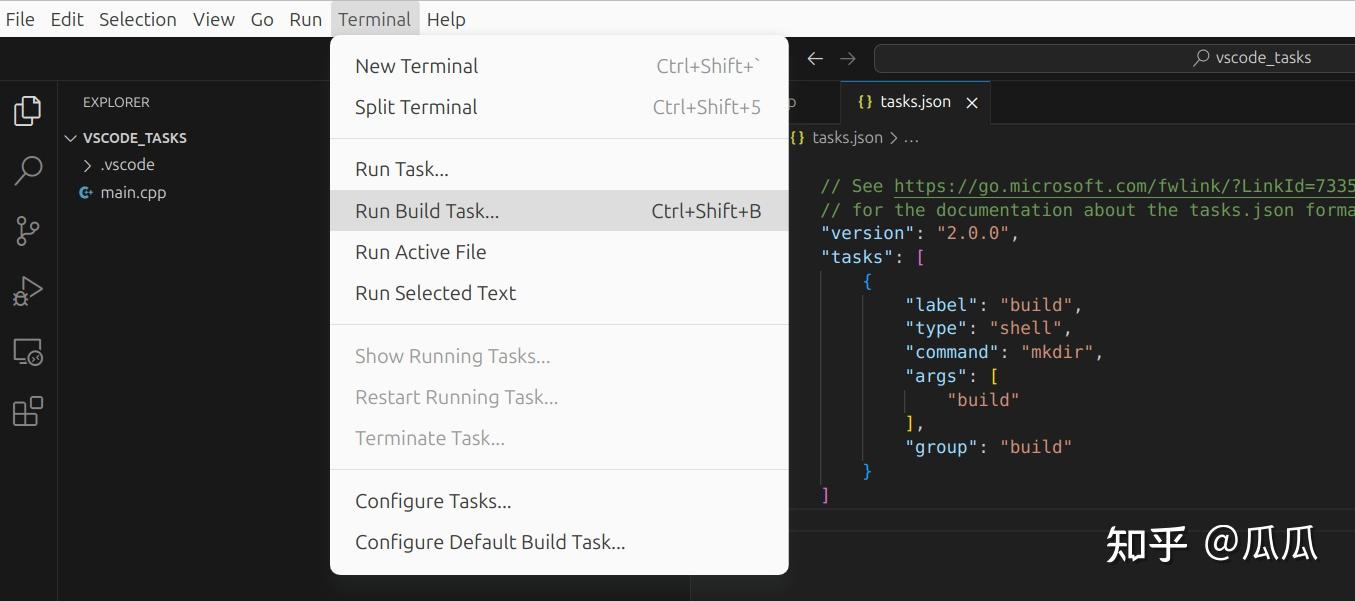
Task: Select Run Build Task from the menu
Action: [x=427, y=210]
